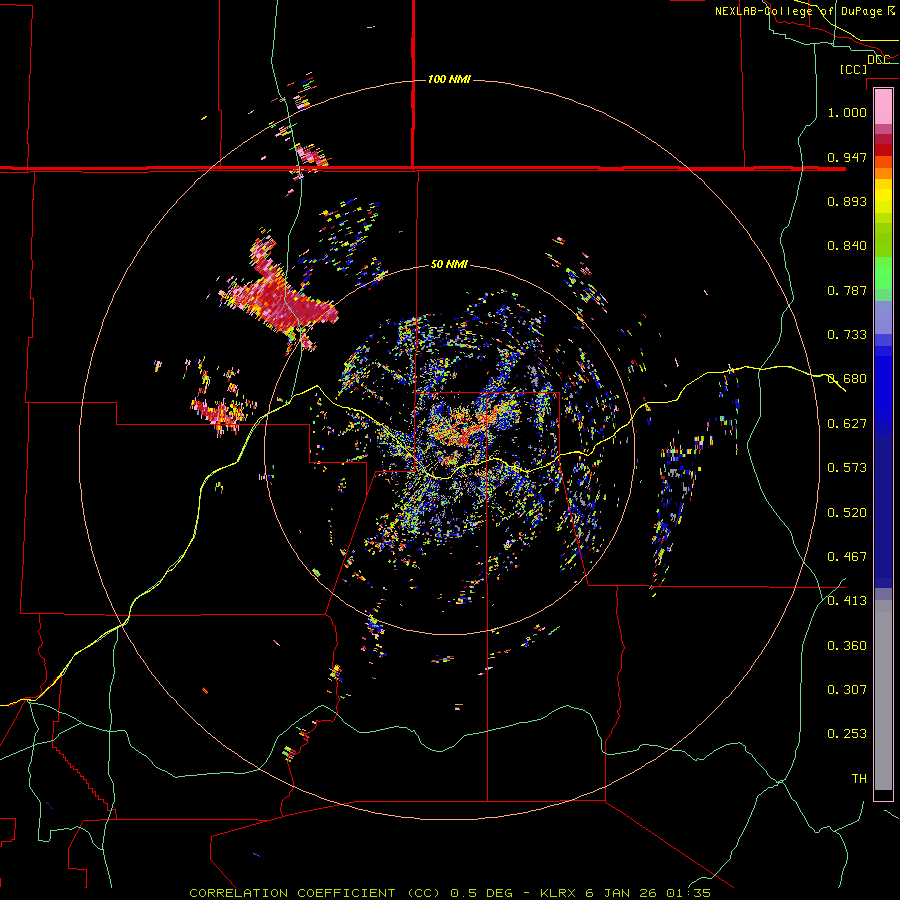Screen dimensions: 900x900
Task: Select the 1.000 value on color scale
Action: [847, 112]
